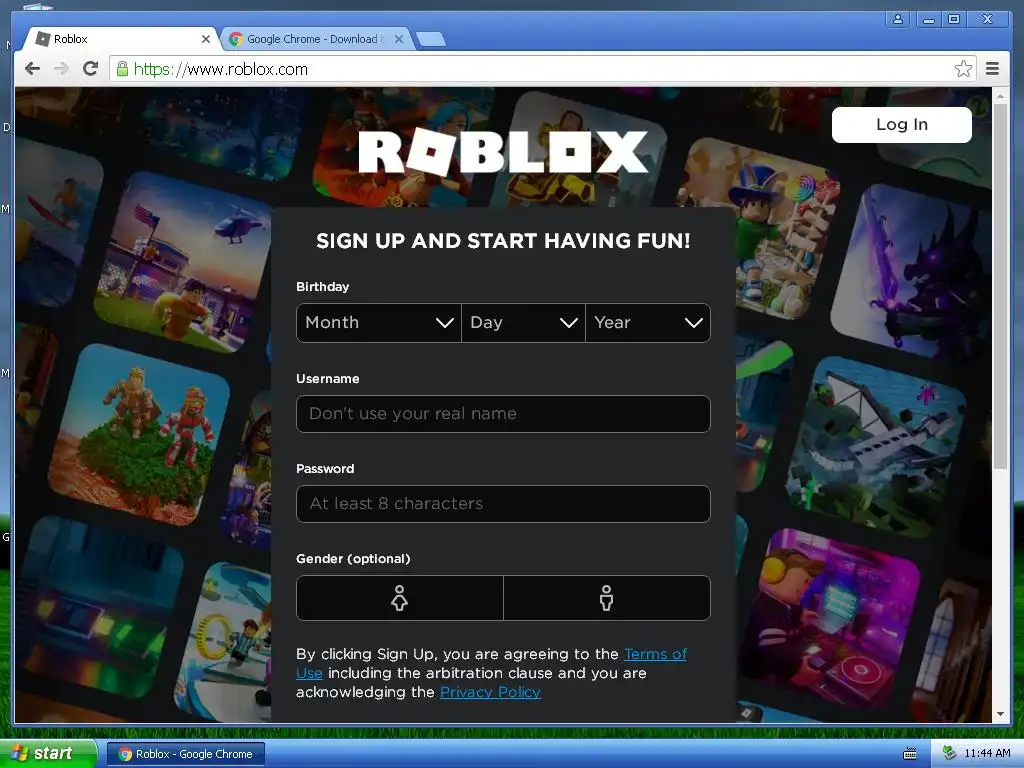The width and height of the screenshot is (1024, 768).
Task: Click the bush characters game thumbnail
Action: pyautogui.click(x=139, y=434)
